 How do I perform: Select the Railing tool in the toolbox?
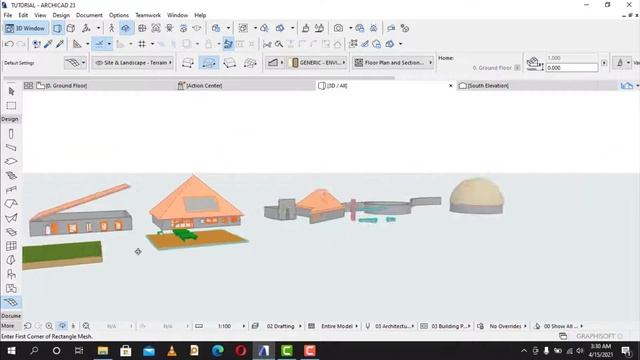[x=11, y=189]
